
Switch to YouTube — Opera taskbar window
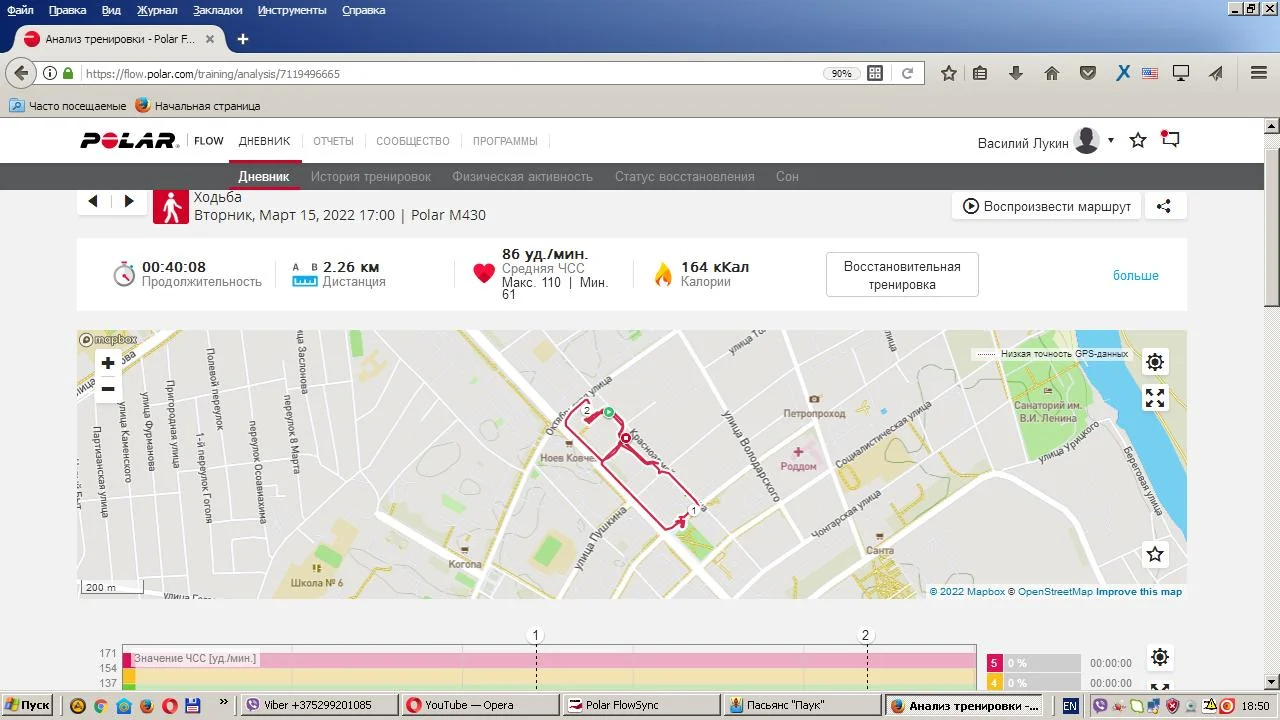point(478,705)
